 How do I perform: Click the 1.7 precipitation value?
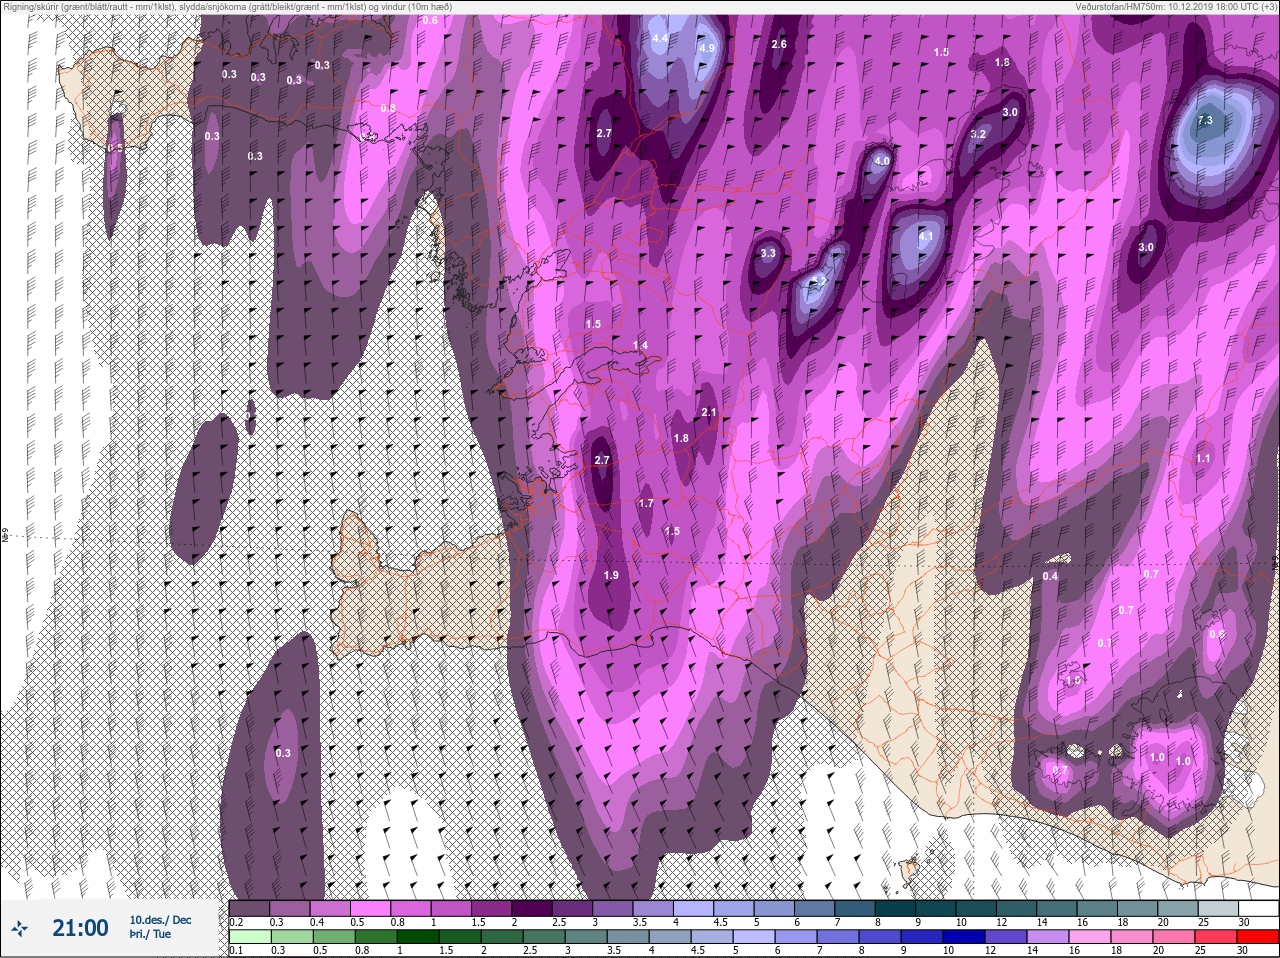pyautogui.click(x=646, y=503)
